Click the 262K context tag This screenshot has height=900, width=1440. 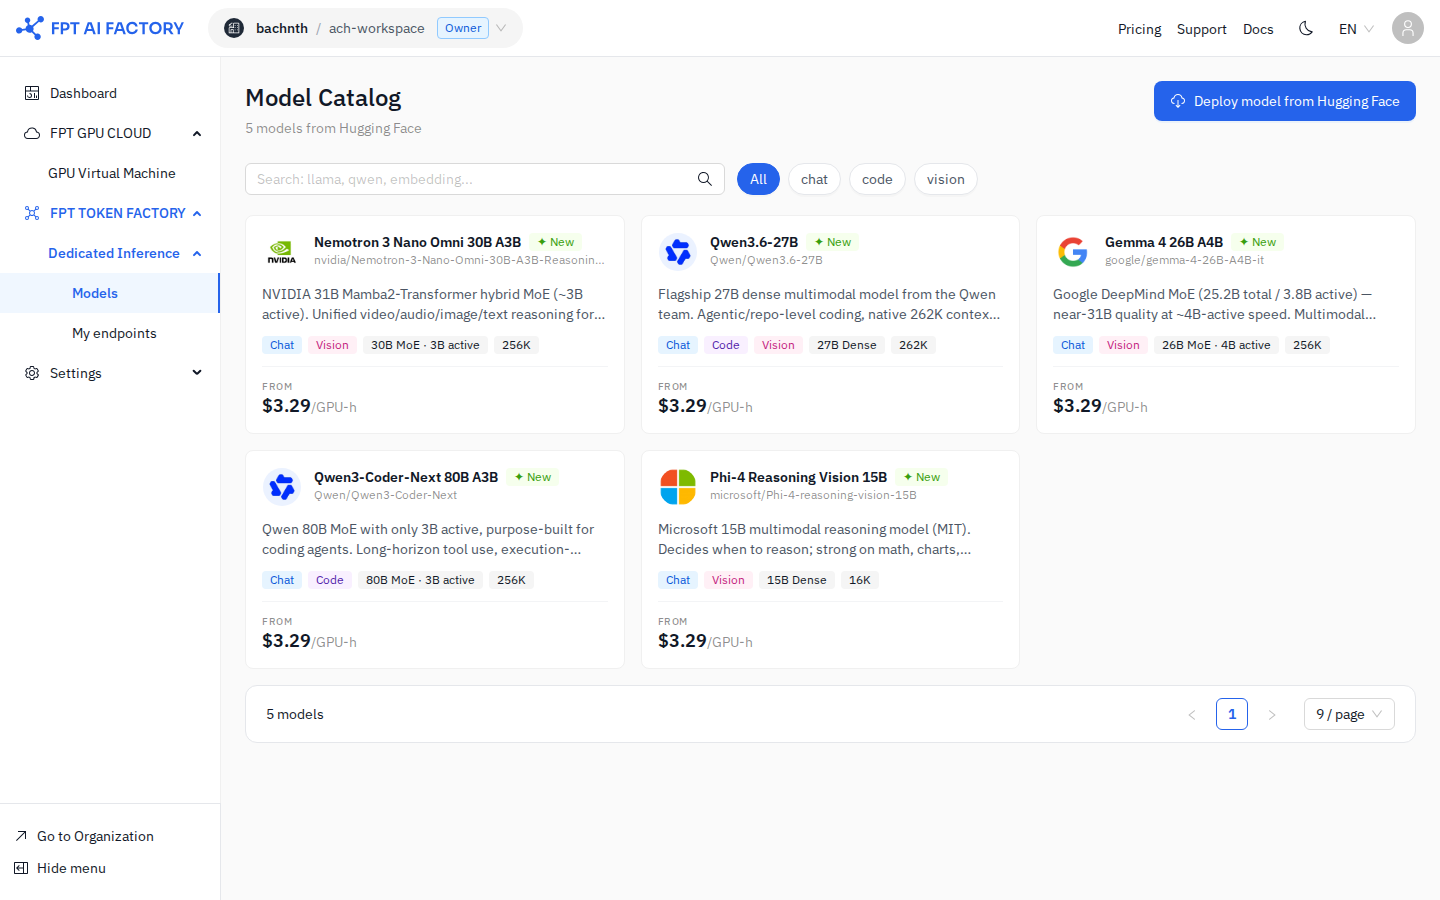tap(913, 345)
